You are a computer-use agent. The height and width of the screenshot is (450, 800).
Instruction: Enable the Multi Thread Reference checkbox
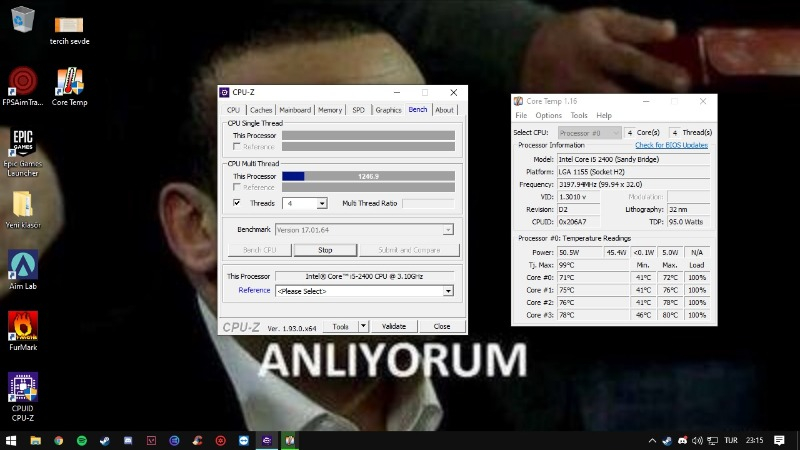tap(237, 187)
